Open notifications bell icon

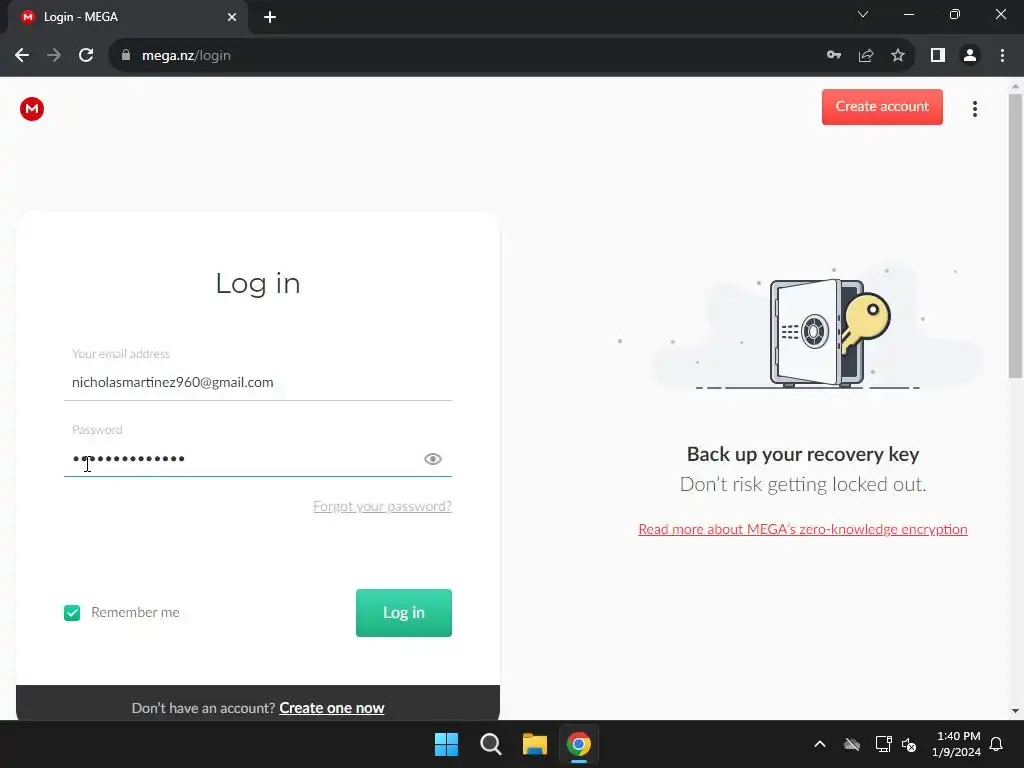pyautogui.click(x=996, y=744)
